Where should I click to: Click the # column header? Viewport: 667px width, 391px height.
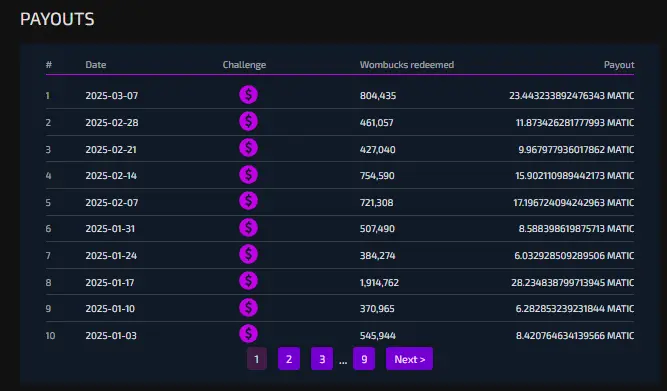click(x=49, y=65)
